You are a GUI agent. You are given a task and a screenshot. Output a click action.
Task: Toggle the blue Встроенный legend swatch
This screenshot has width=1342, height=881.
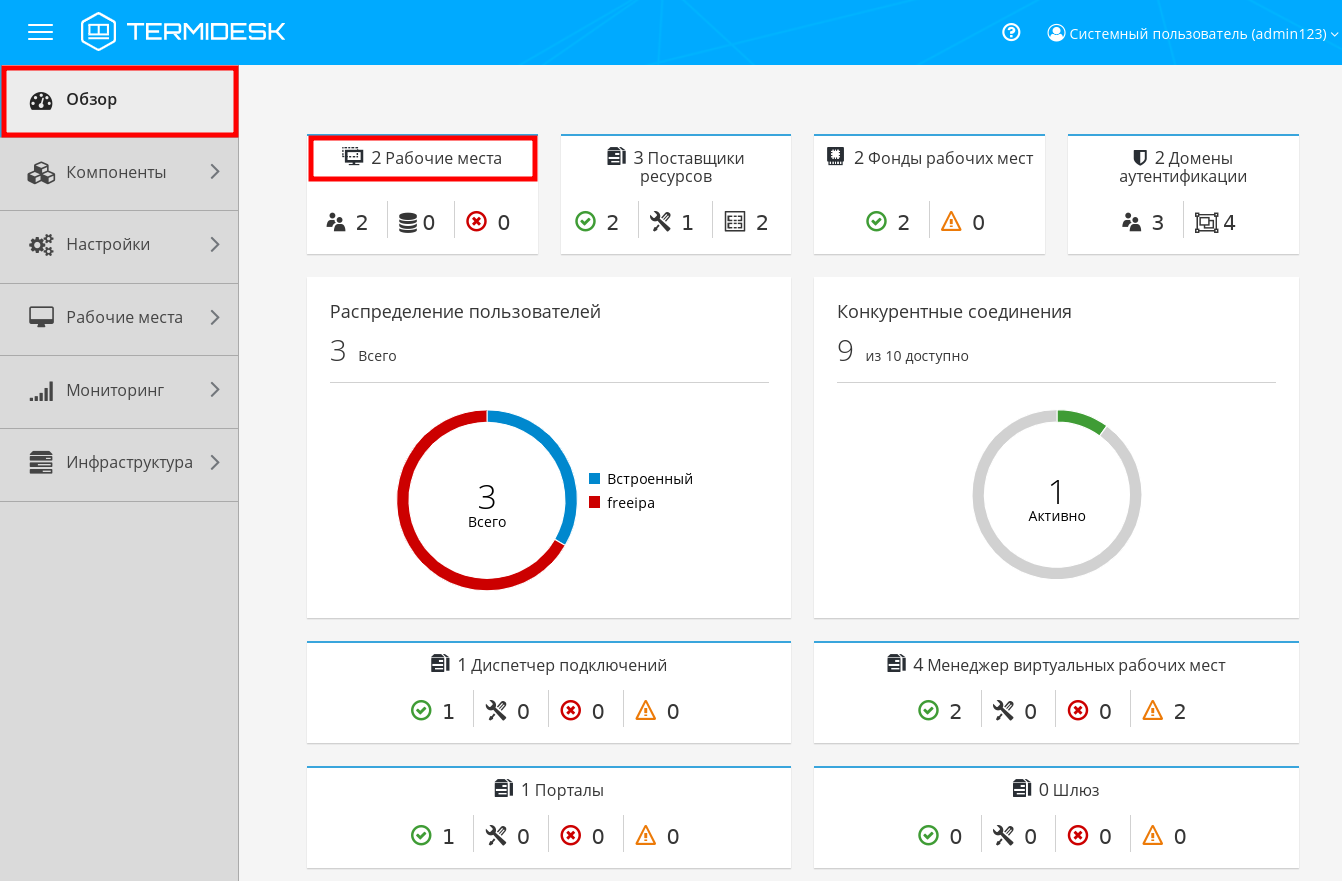(594, 479)
